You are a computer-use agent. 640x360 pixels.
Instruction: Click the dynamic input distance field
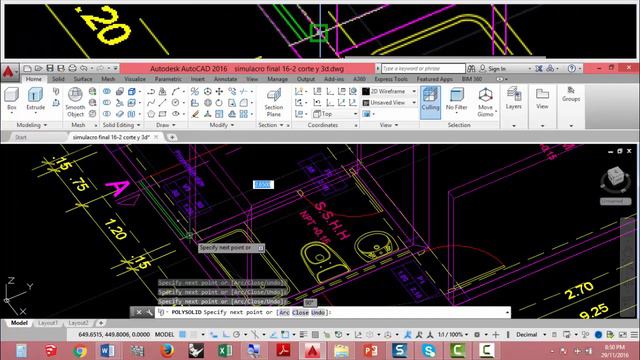tap(263, 184)
